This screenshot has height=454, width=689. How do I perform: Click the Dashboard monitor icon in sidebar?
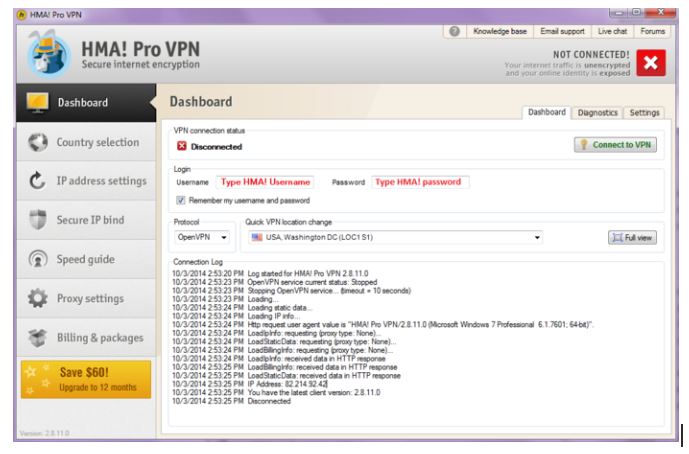pyautogui.click(x=37, y=102)
